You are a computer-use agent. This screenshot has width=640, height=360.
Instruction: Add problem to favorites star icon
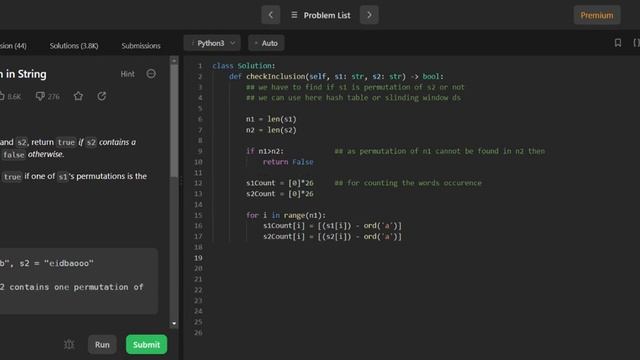pyautogui.click(x=78, y=96)
